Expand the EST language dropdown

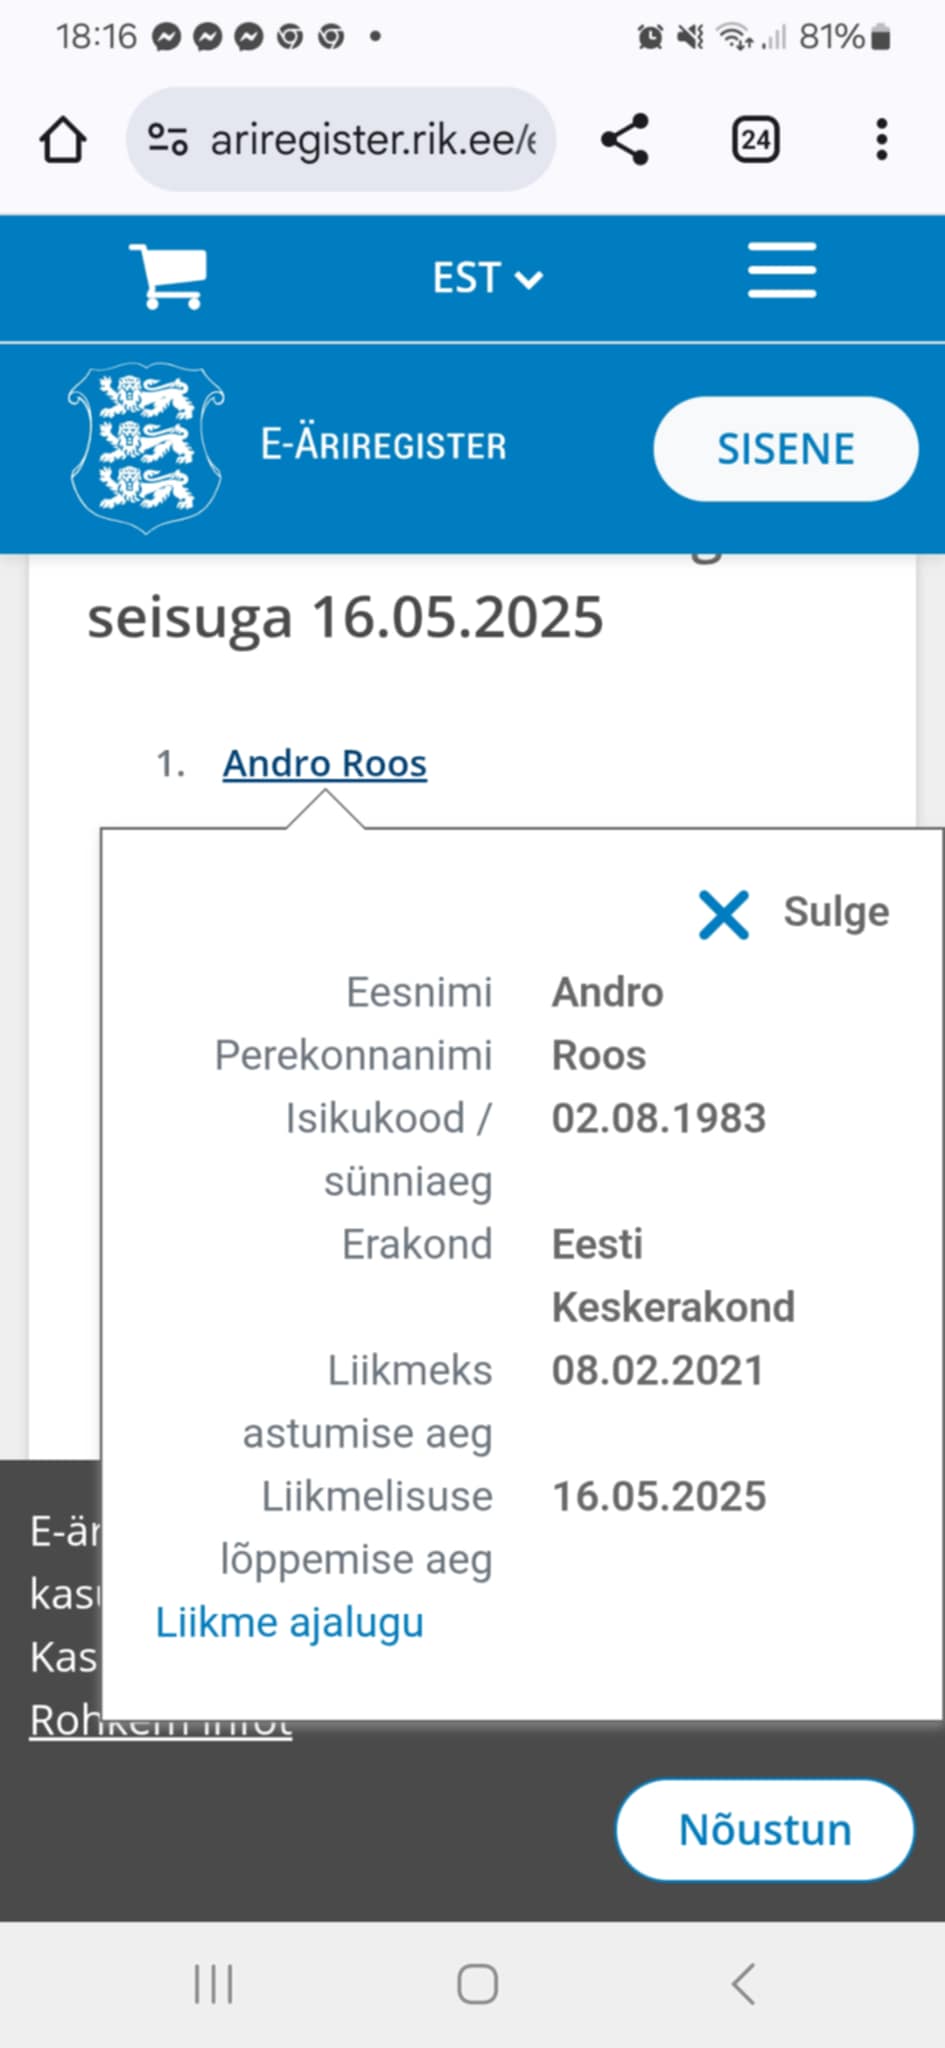[487, 278]
